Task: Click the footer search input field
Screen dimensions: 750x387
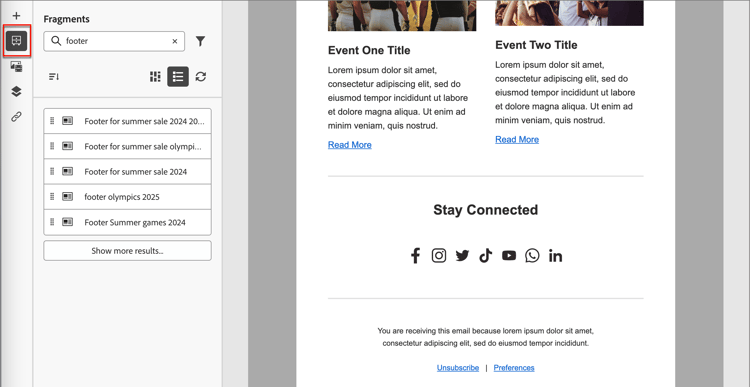Action: 114,41
